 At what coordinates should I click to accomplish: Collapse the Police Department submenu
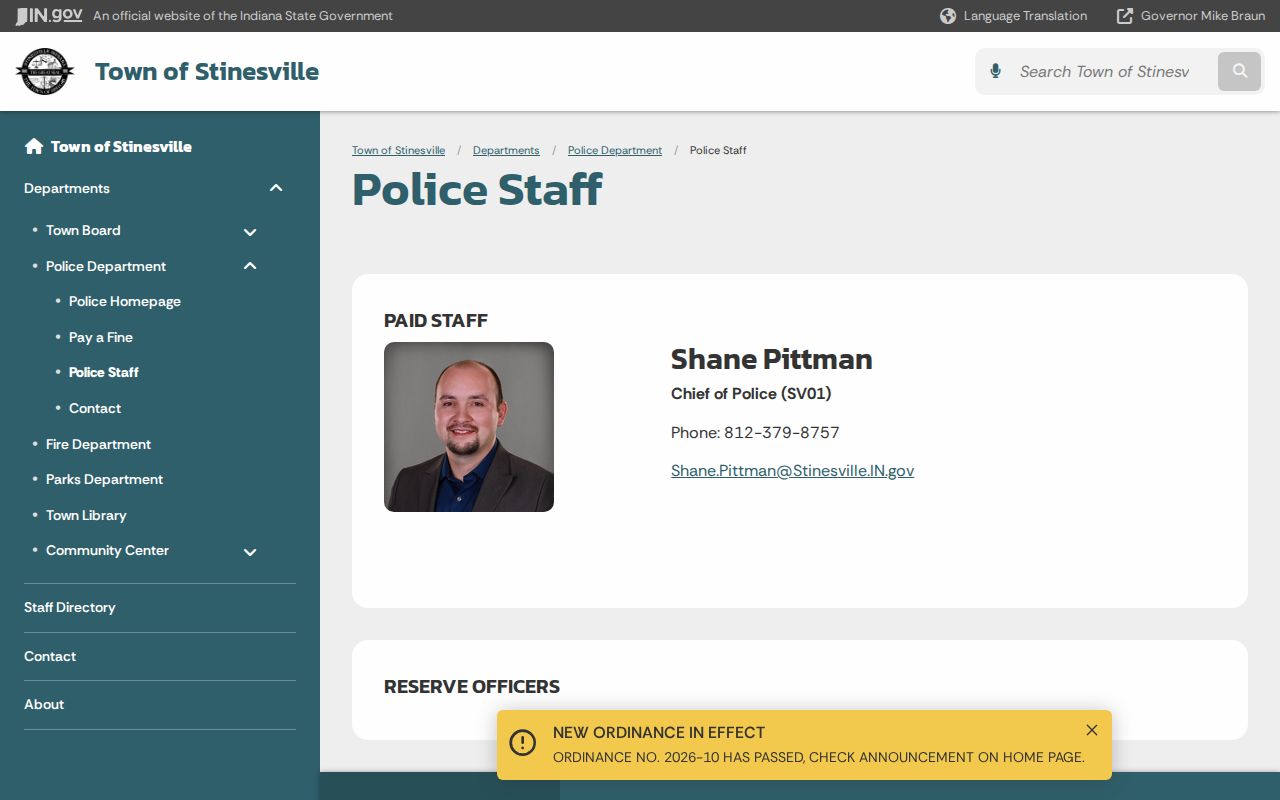coord(250,266)
